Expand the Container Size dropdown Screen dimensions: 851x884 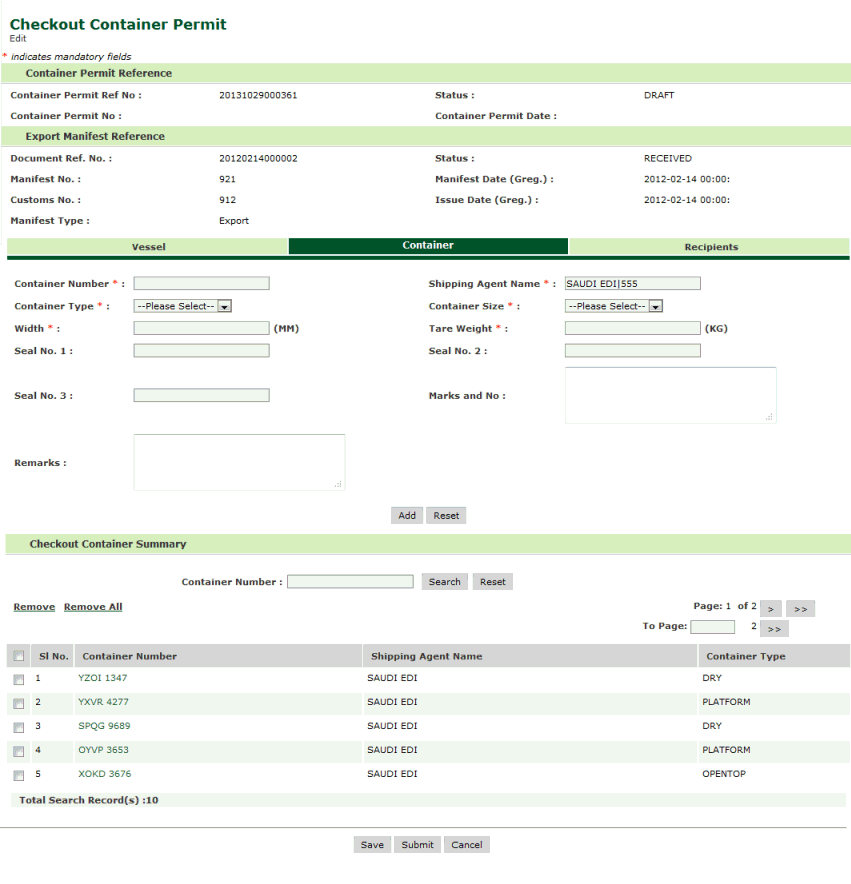coord(614,307)
